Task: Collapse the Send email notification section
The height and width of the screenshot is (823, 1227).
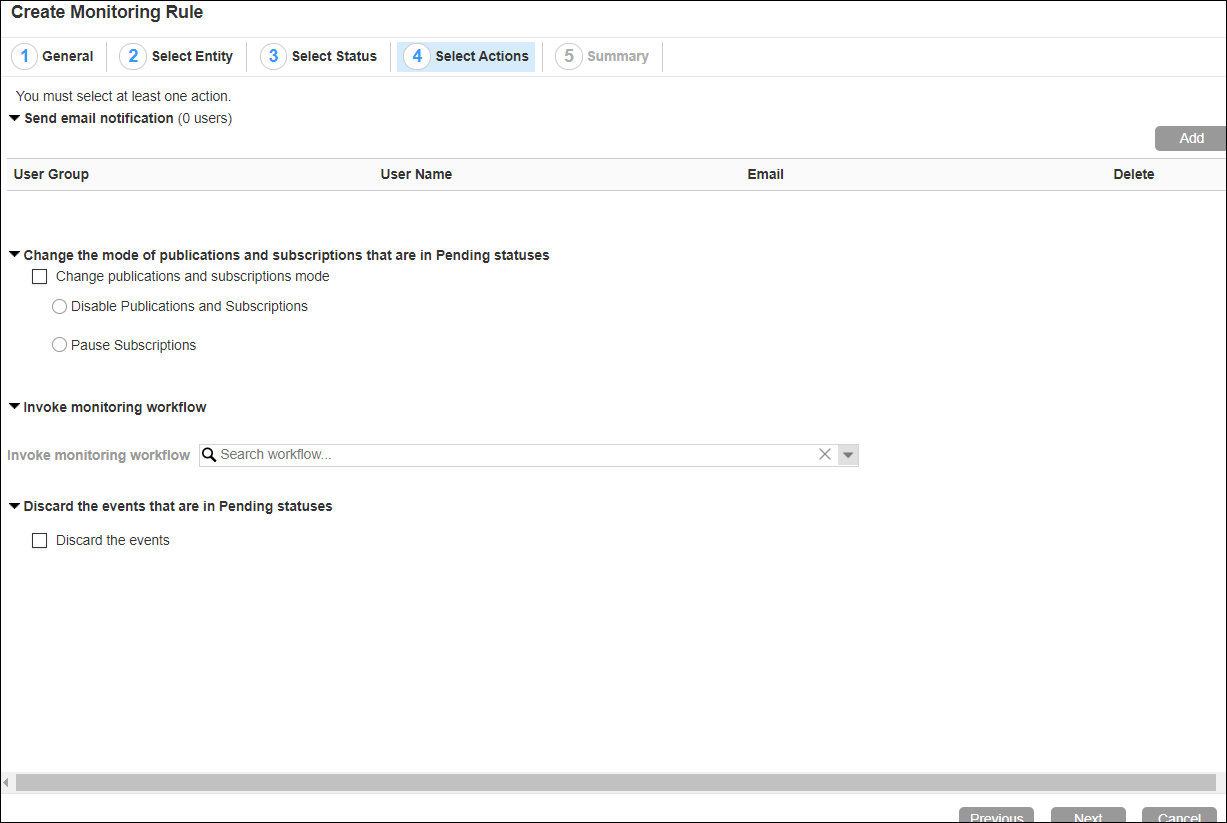Action: (14, 118)
